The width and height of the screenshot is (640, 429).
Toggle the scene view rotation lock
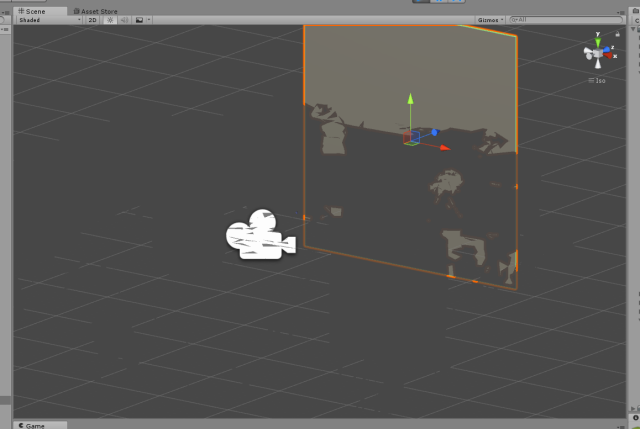click(x=618, y=34)
